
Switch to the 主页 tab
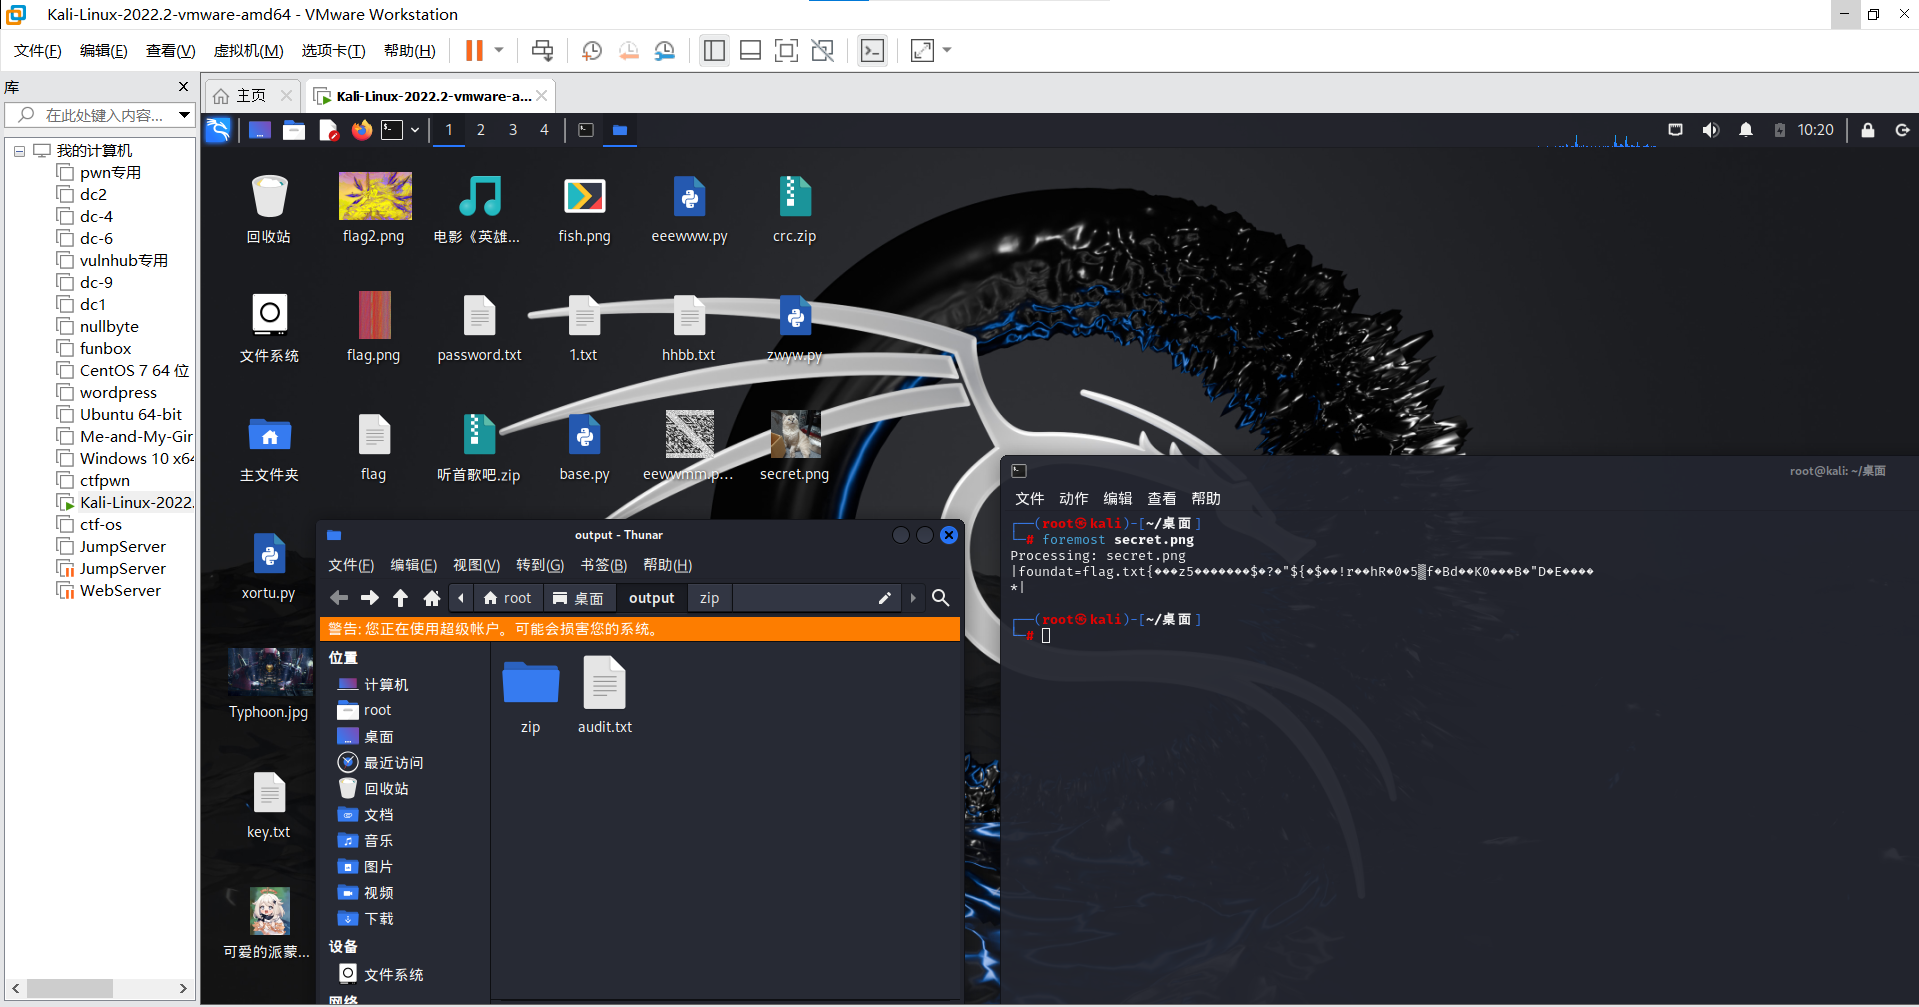(251, 96)
